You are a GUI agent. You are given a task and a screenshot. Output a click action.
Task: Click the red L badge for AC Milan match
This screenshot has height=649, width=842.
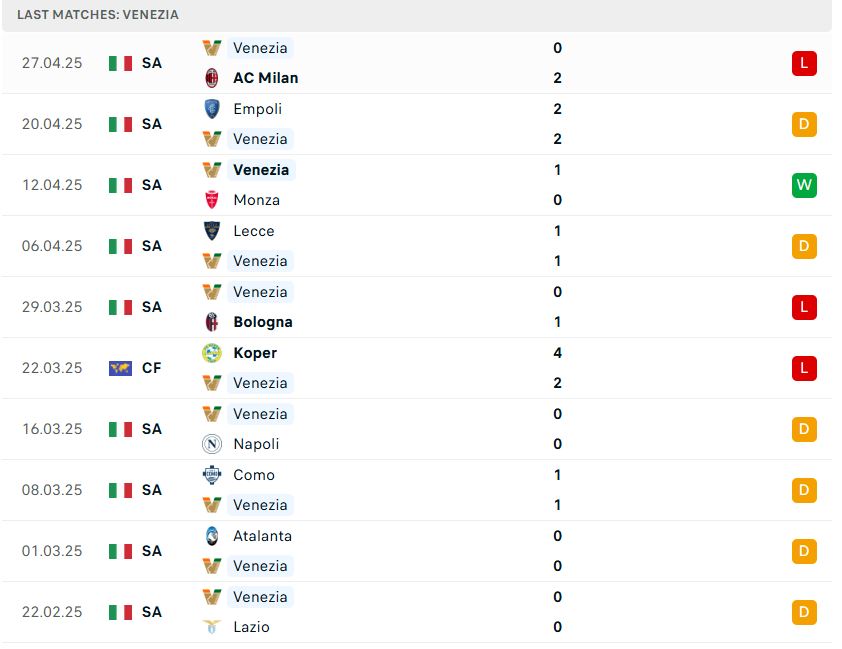click(804, 63)
